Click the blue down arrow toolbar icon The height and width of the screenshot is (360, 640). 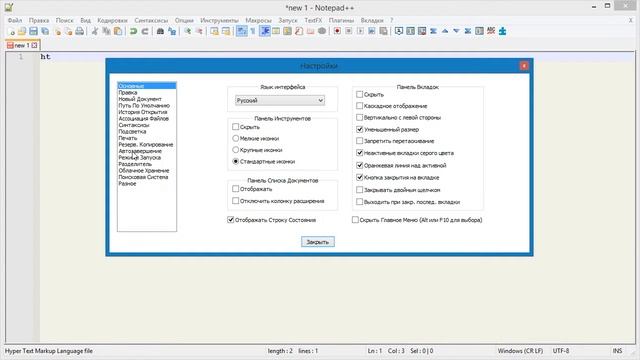tap(456, 31)
